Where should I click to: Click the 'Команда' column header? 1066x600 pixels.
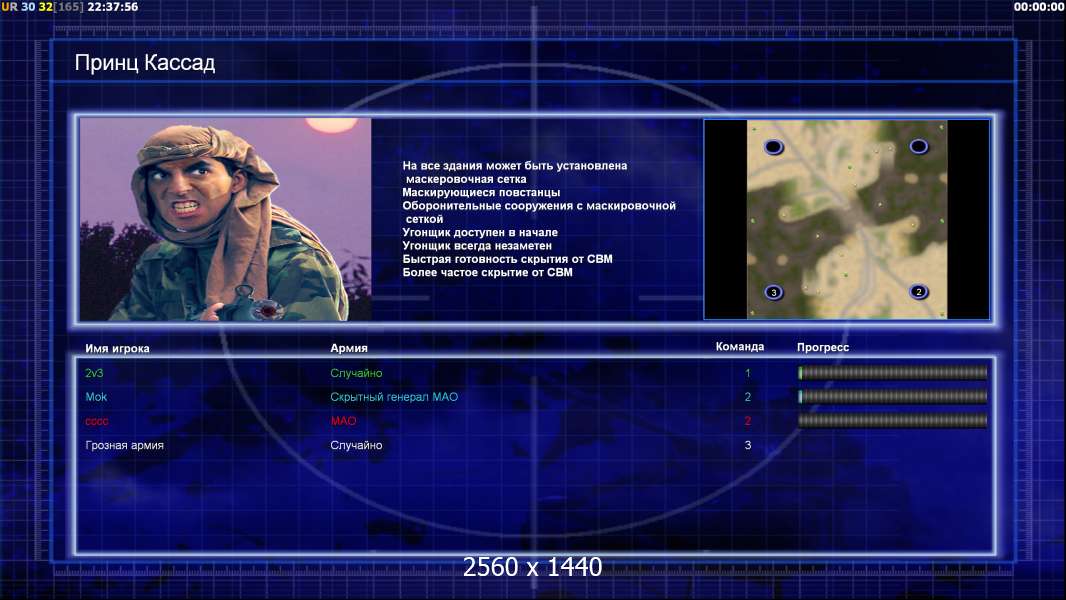pyautogui.click(x=740, y=347)
